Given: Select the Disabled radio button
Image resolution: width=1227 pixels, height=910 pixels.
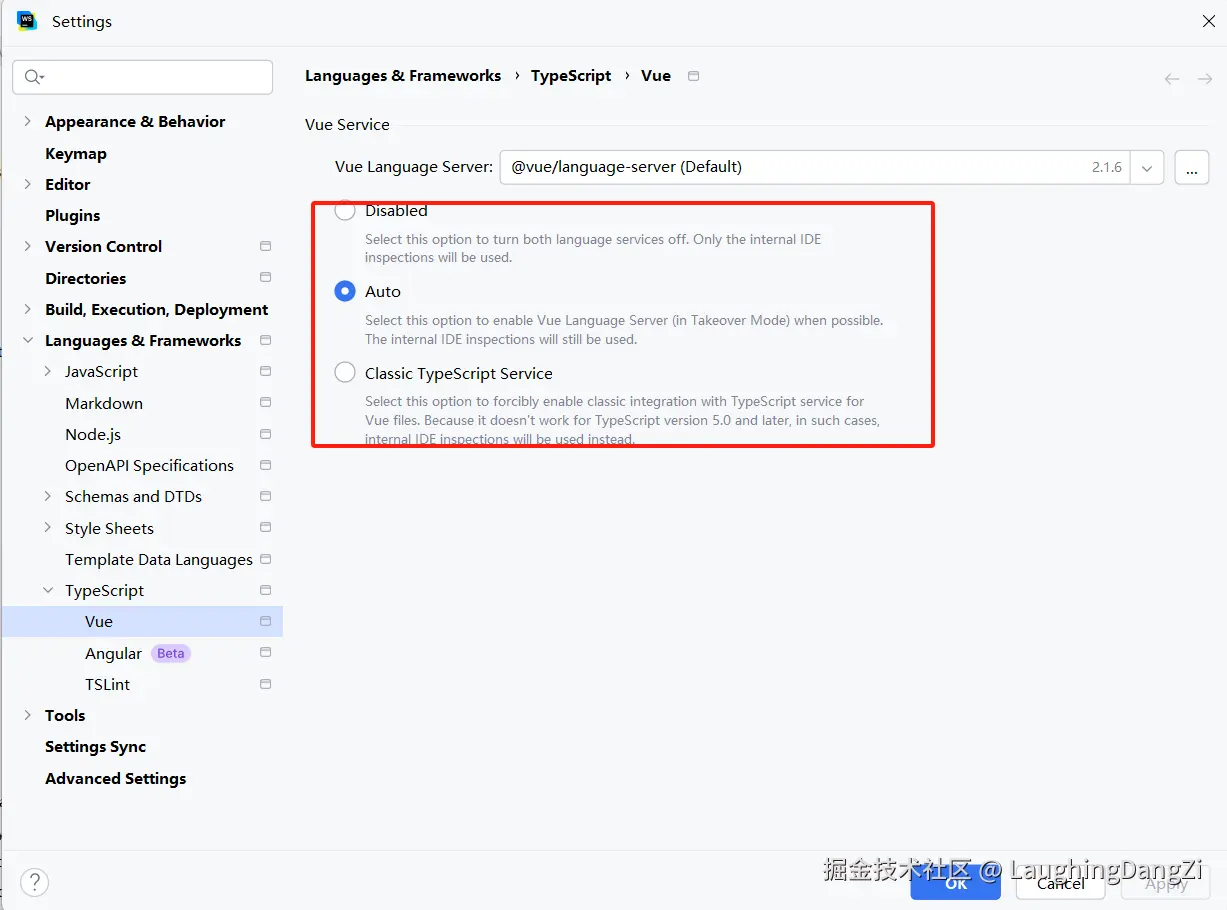Looking at the screenshot, I should pyautogui.click(x=345, y=211).
